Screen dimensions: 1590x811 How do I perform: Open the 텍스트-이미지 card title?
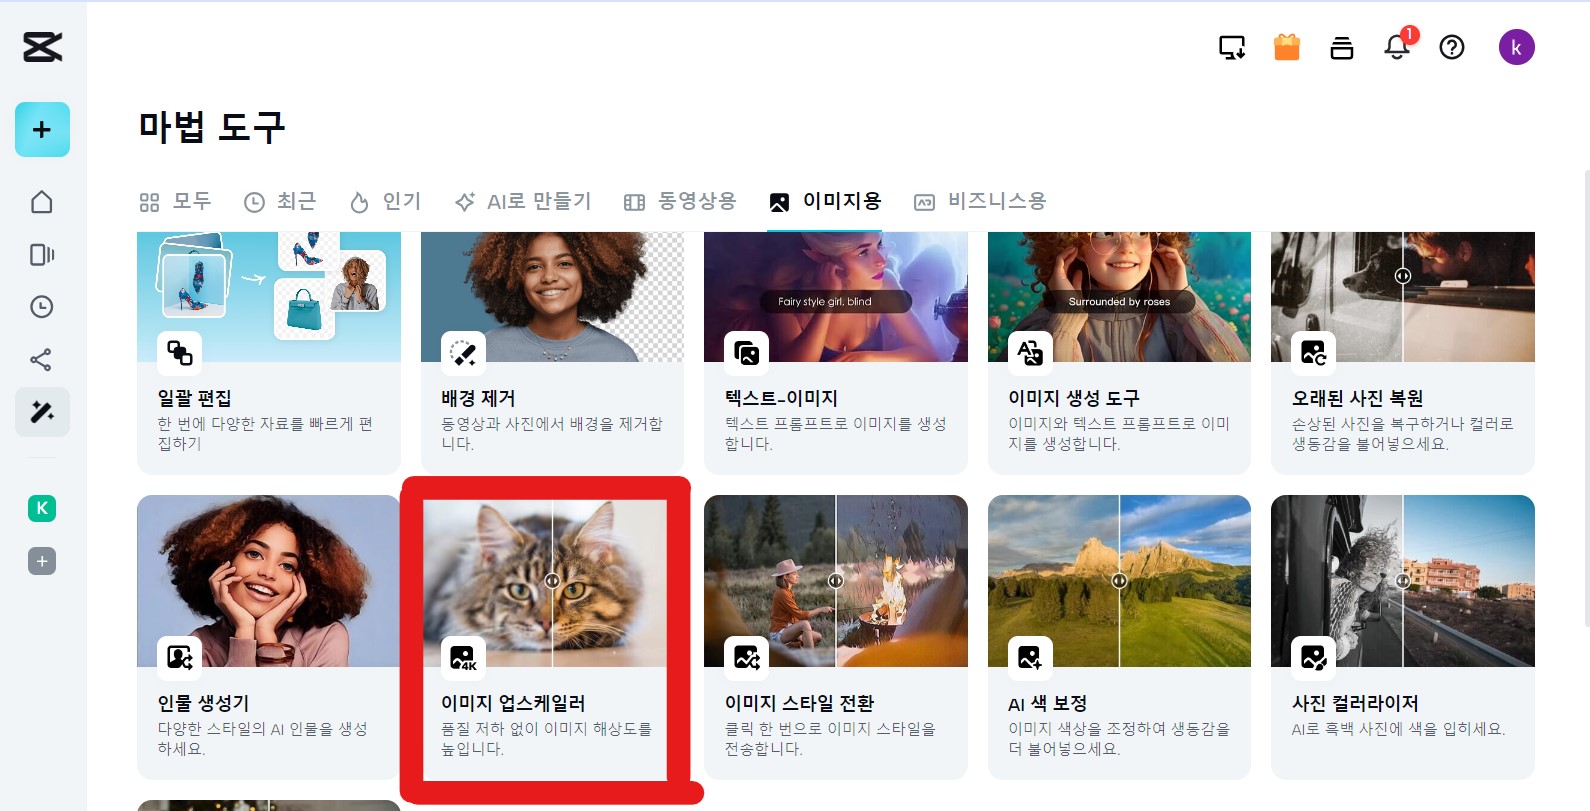click(781, 398)
